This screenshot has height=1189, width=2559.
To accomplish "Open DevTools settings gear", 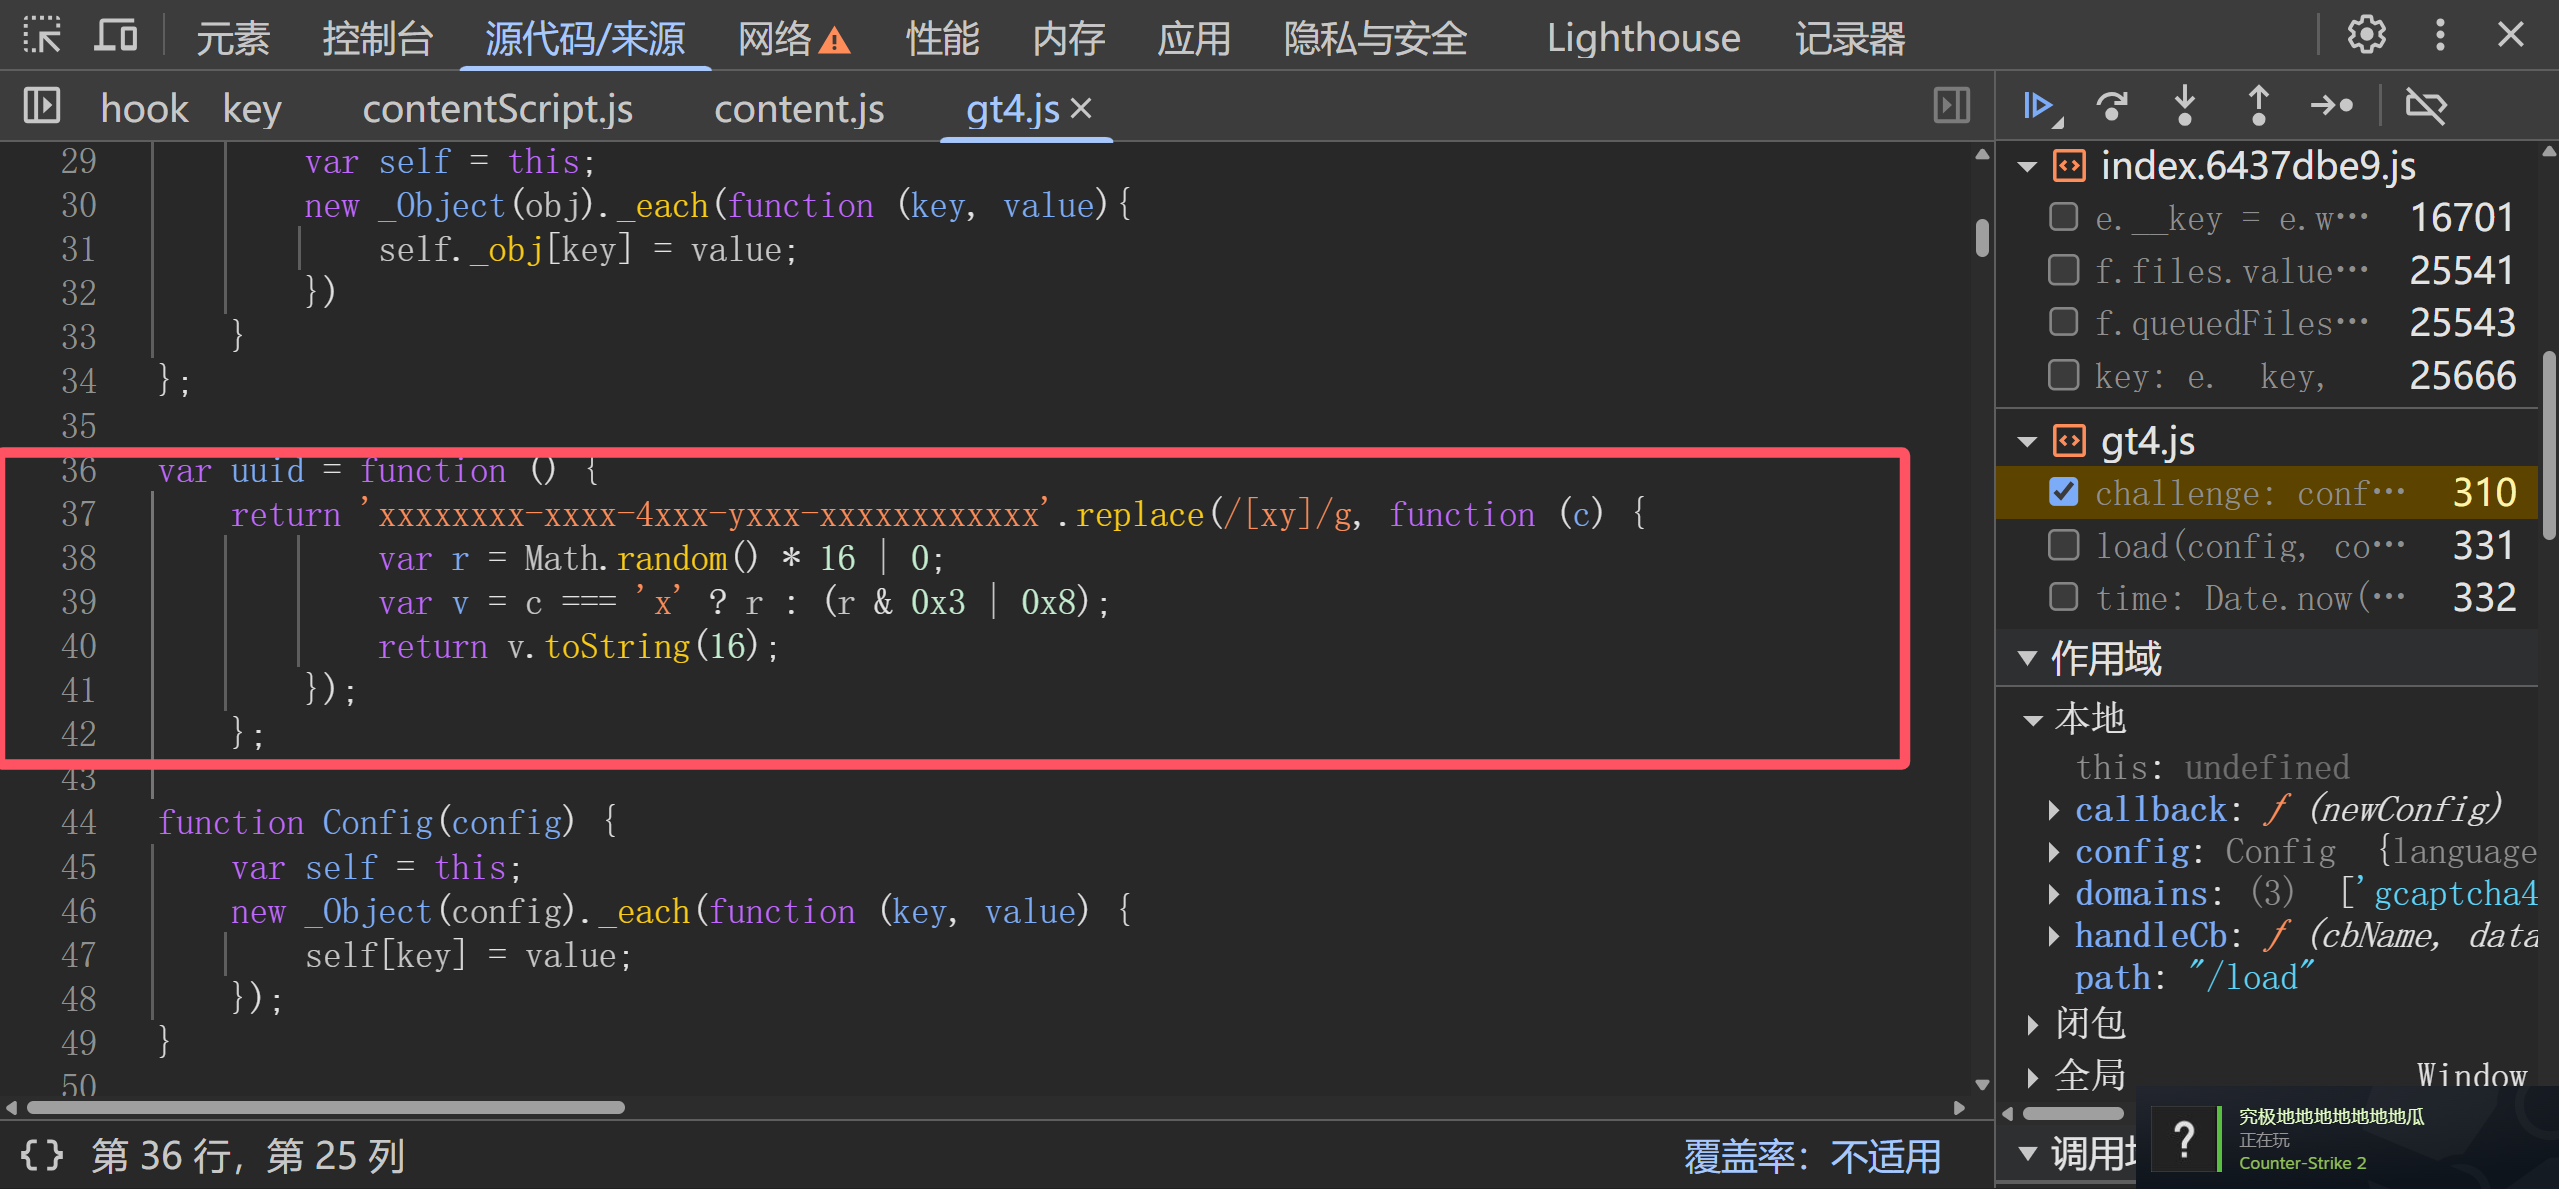I will pos(2366,36).
